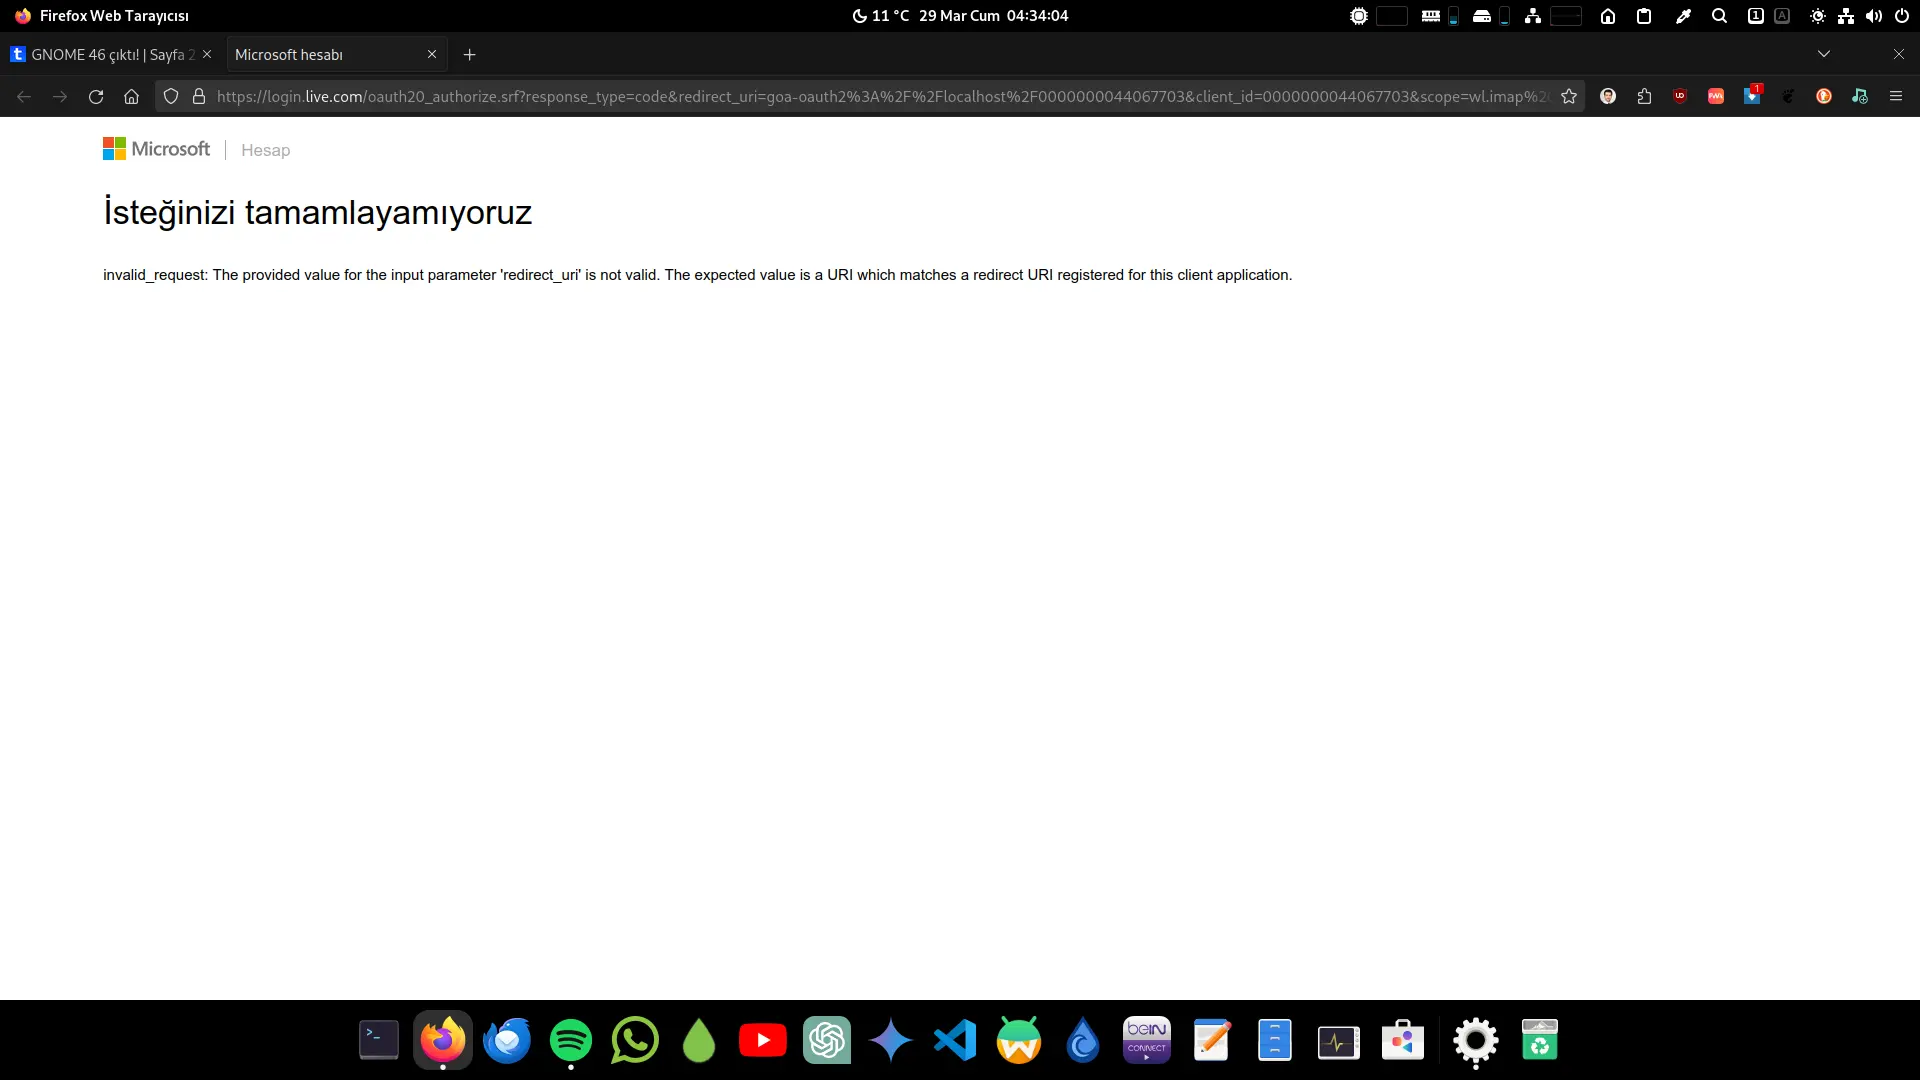Activate the color picker in top bar
Viewport: 1920px width, 1080px height.
[1684, 16]
